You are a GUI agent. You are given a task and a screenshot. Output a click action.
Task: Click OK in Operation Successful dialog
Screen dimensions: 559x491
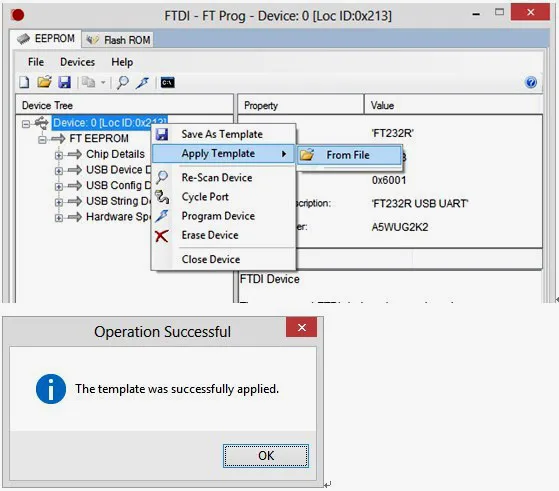point(266,456)
